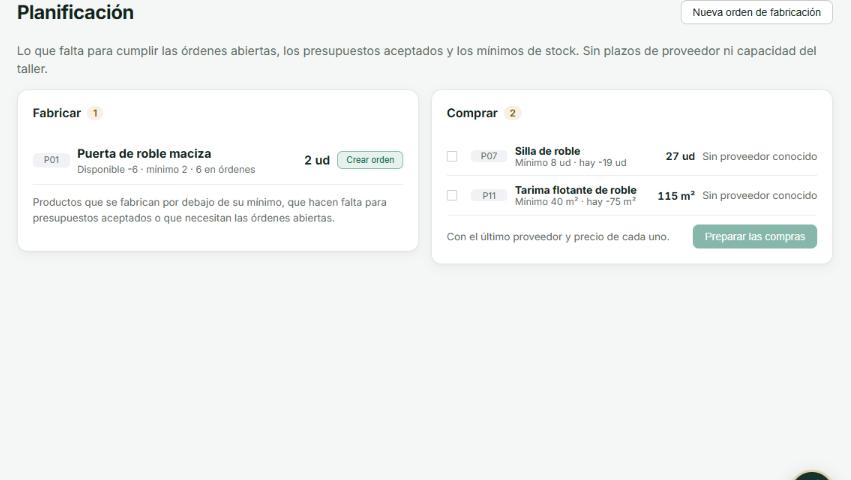Click the P07 product code badge
Screen dimensions: 851x480
coord(489,156)
